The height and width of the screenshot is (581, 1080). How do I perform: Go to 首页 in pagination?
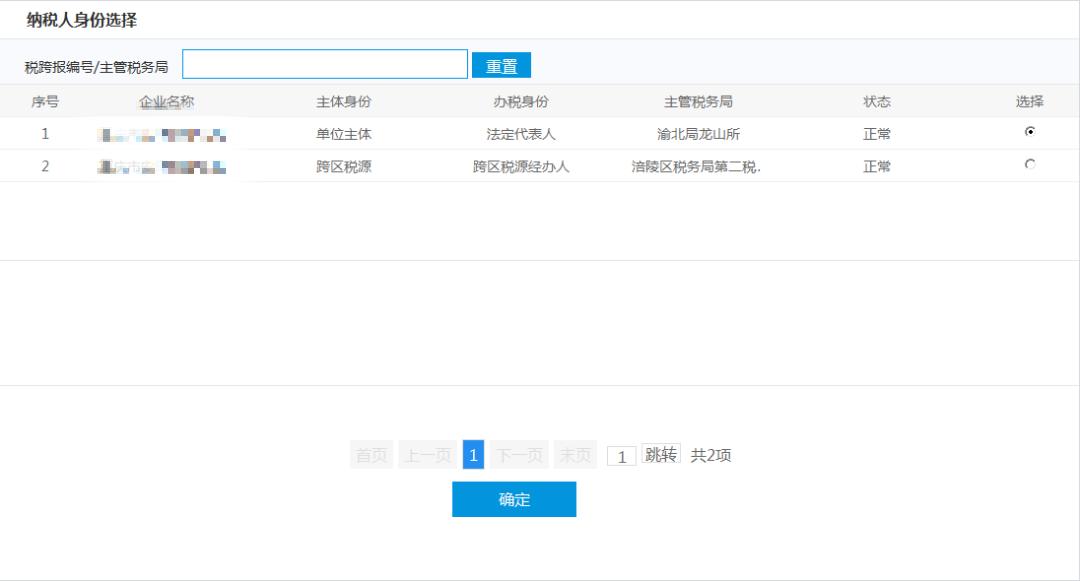pyautogui.click(x=371, y=455)
